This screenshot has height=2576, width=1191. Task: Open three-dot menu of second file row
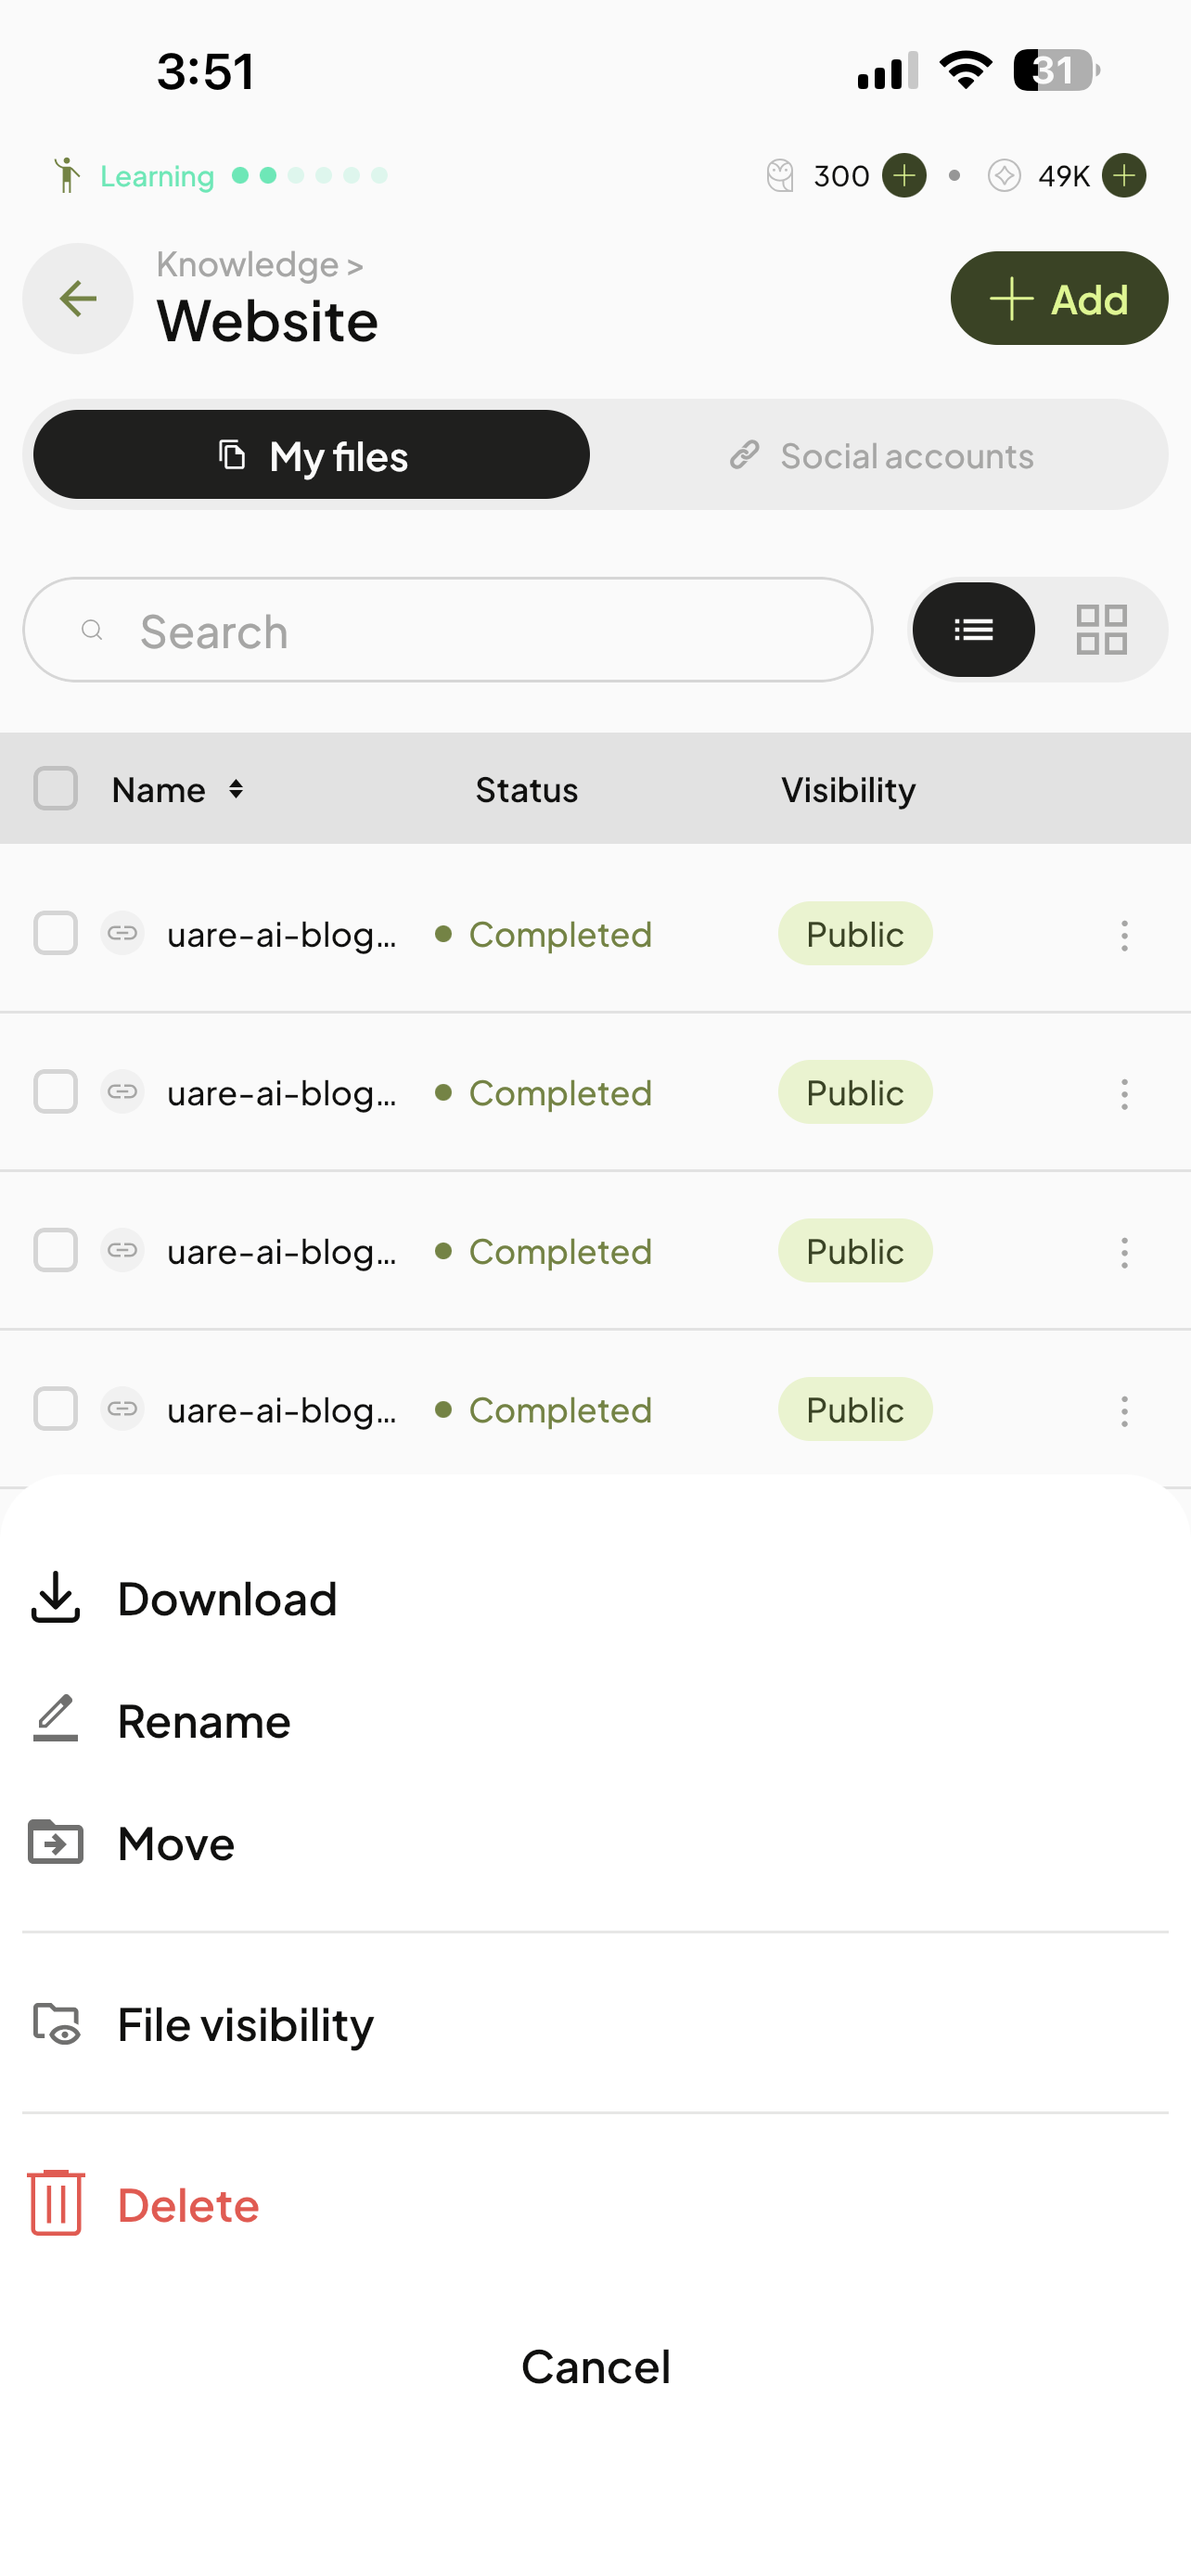point(1124,1093)
